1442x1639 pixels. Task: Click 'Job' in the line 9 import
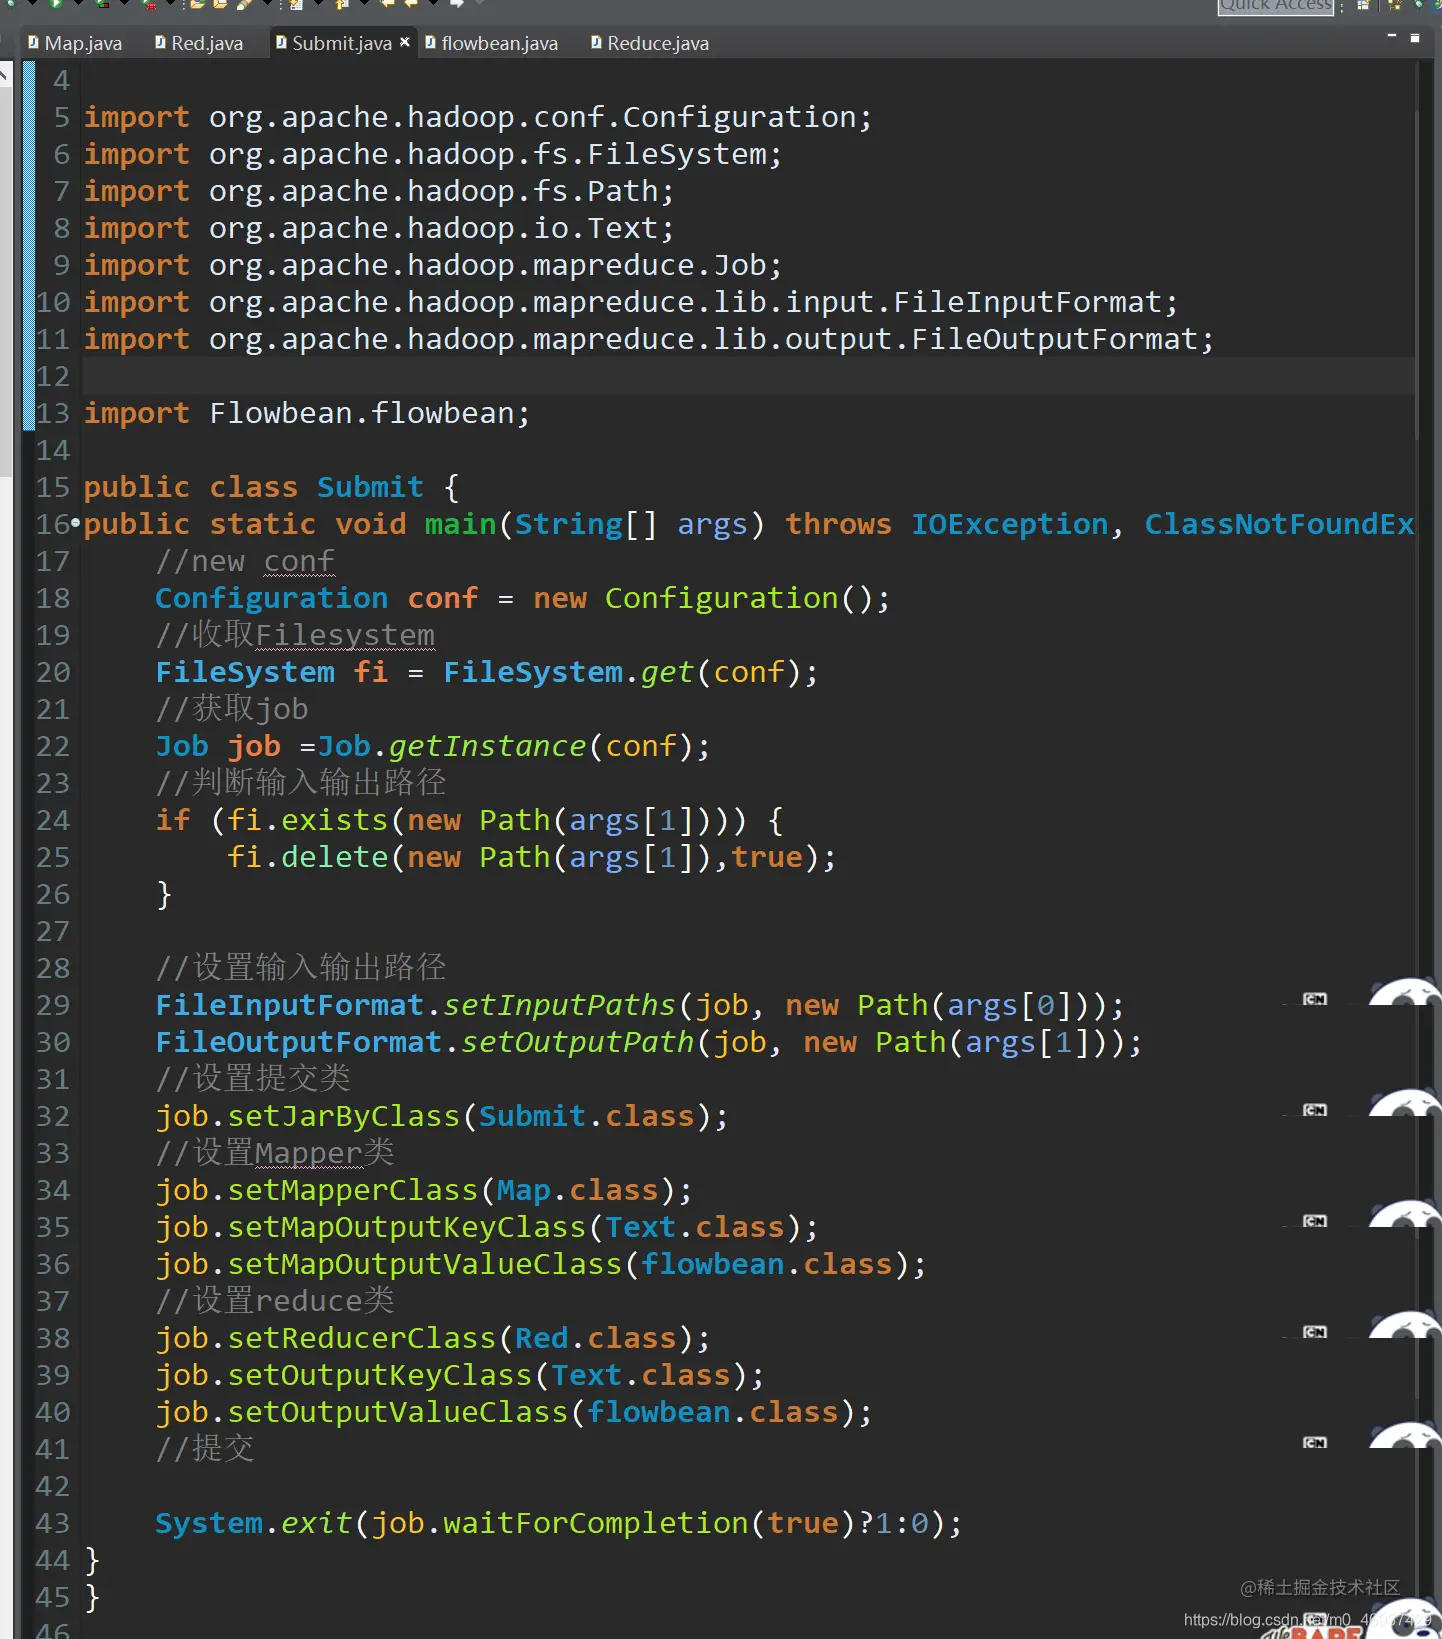[x=739, y=265]
